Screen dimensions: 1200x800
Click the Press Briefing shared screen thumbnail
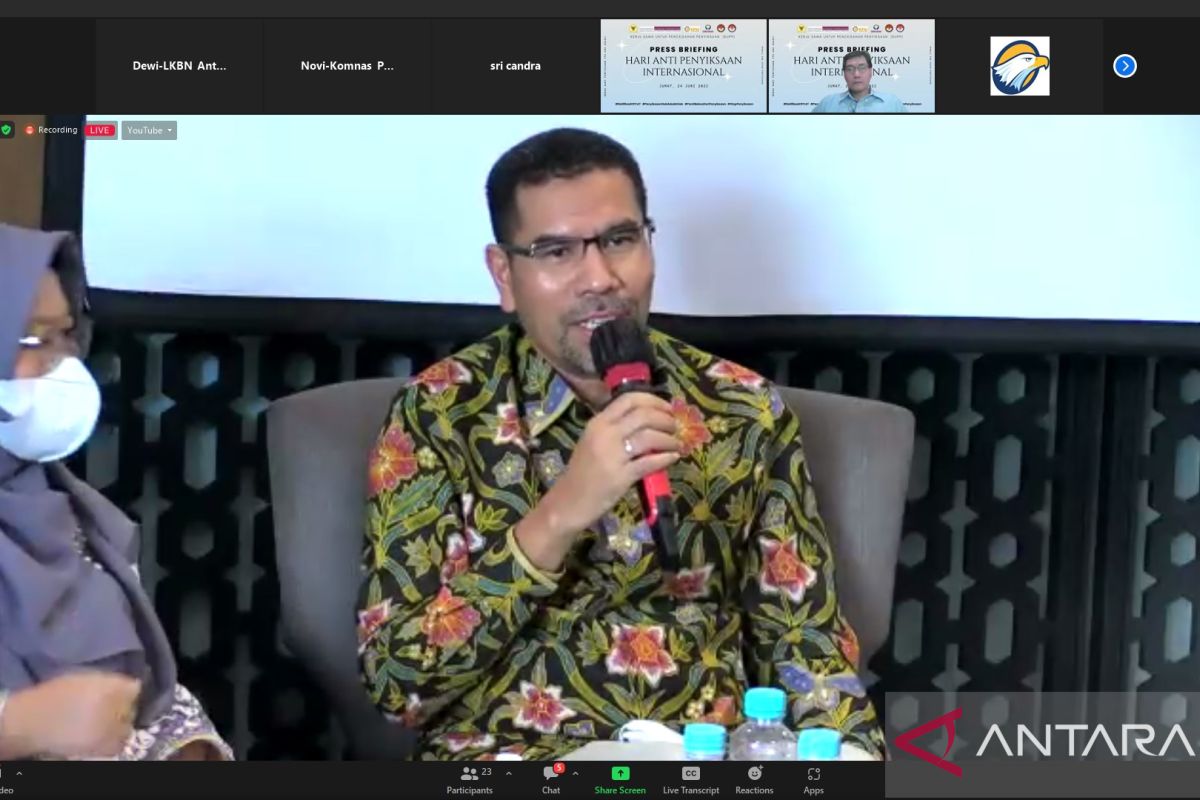[684, 65]
